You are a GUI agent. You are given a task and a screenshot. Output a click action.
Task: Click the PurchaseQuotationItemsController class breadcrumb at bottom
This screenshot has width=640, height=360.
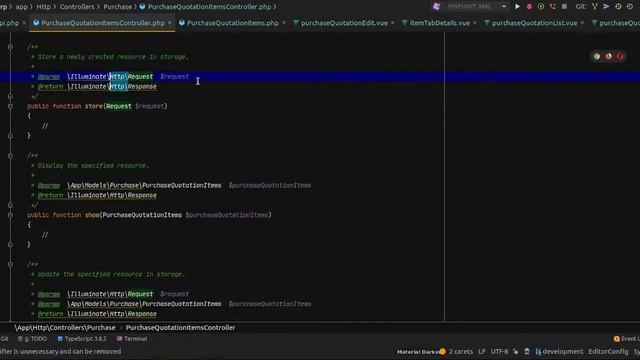click(180, 328)
